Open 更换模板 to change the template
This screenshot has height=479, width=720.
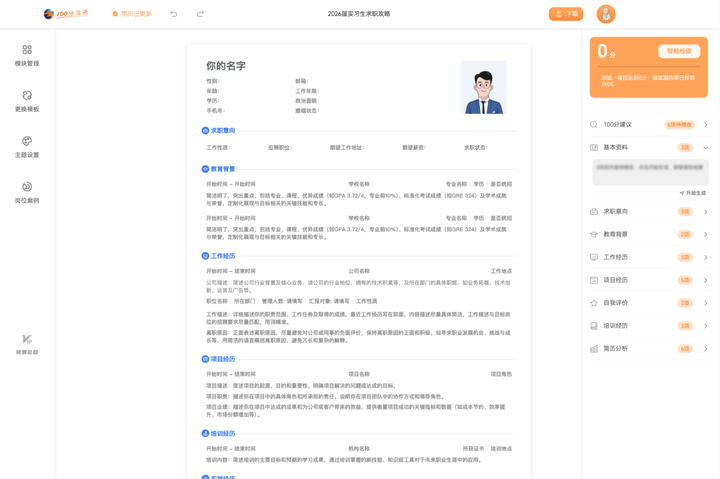coord(27,101)
